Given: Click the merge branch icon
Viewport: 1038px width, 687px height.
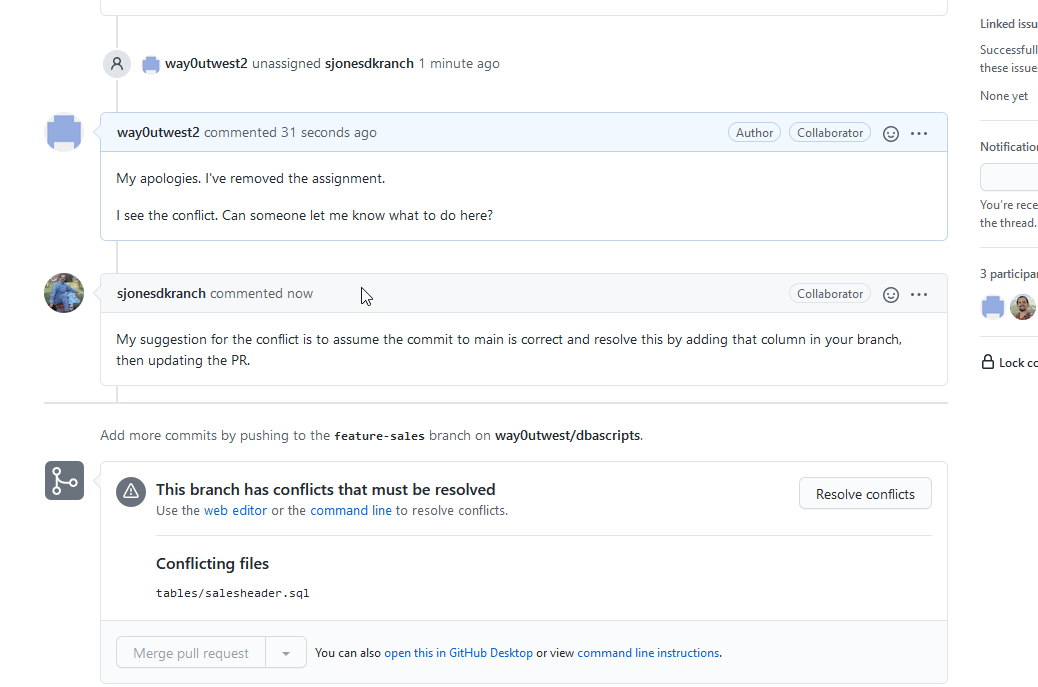Looking at the screenshot, I should (x=64, y=481).
